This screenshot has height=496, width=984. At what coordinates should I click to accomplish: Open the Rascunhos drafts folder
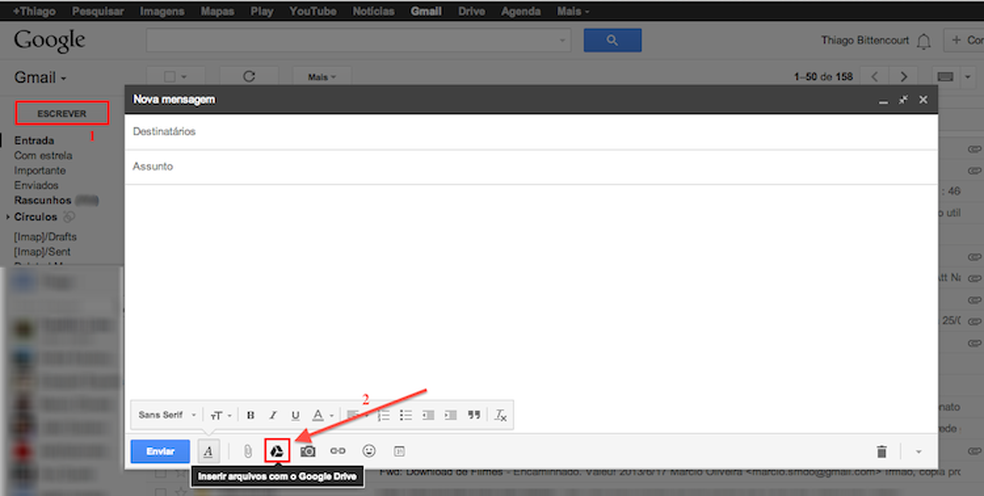click(x=43, y=201)
